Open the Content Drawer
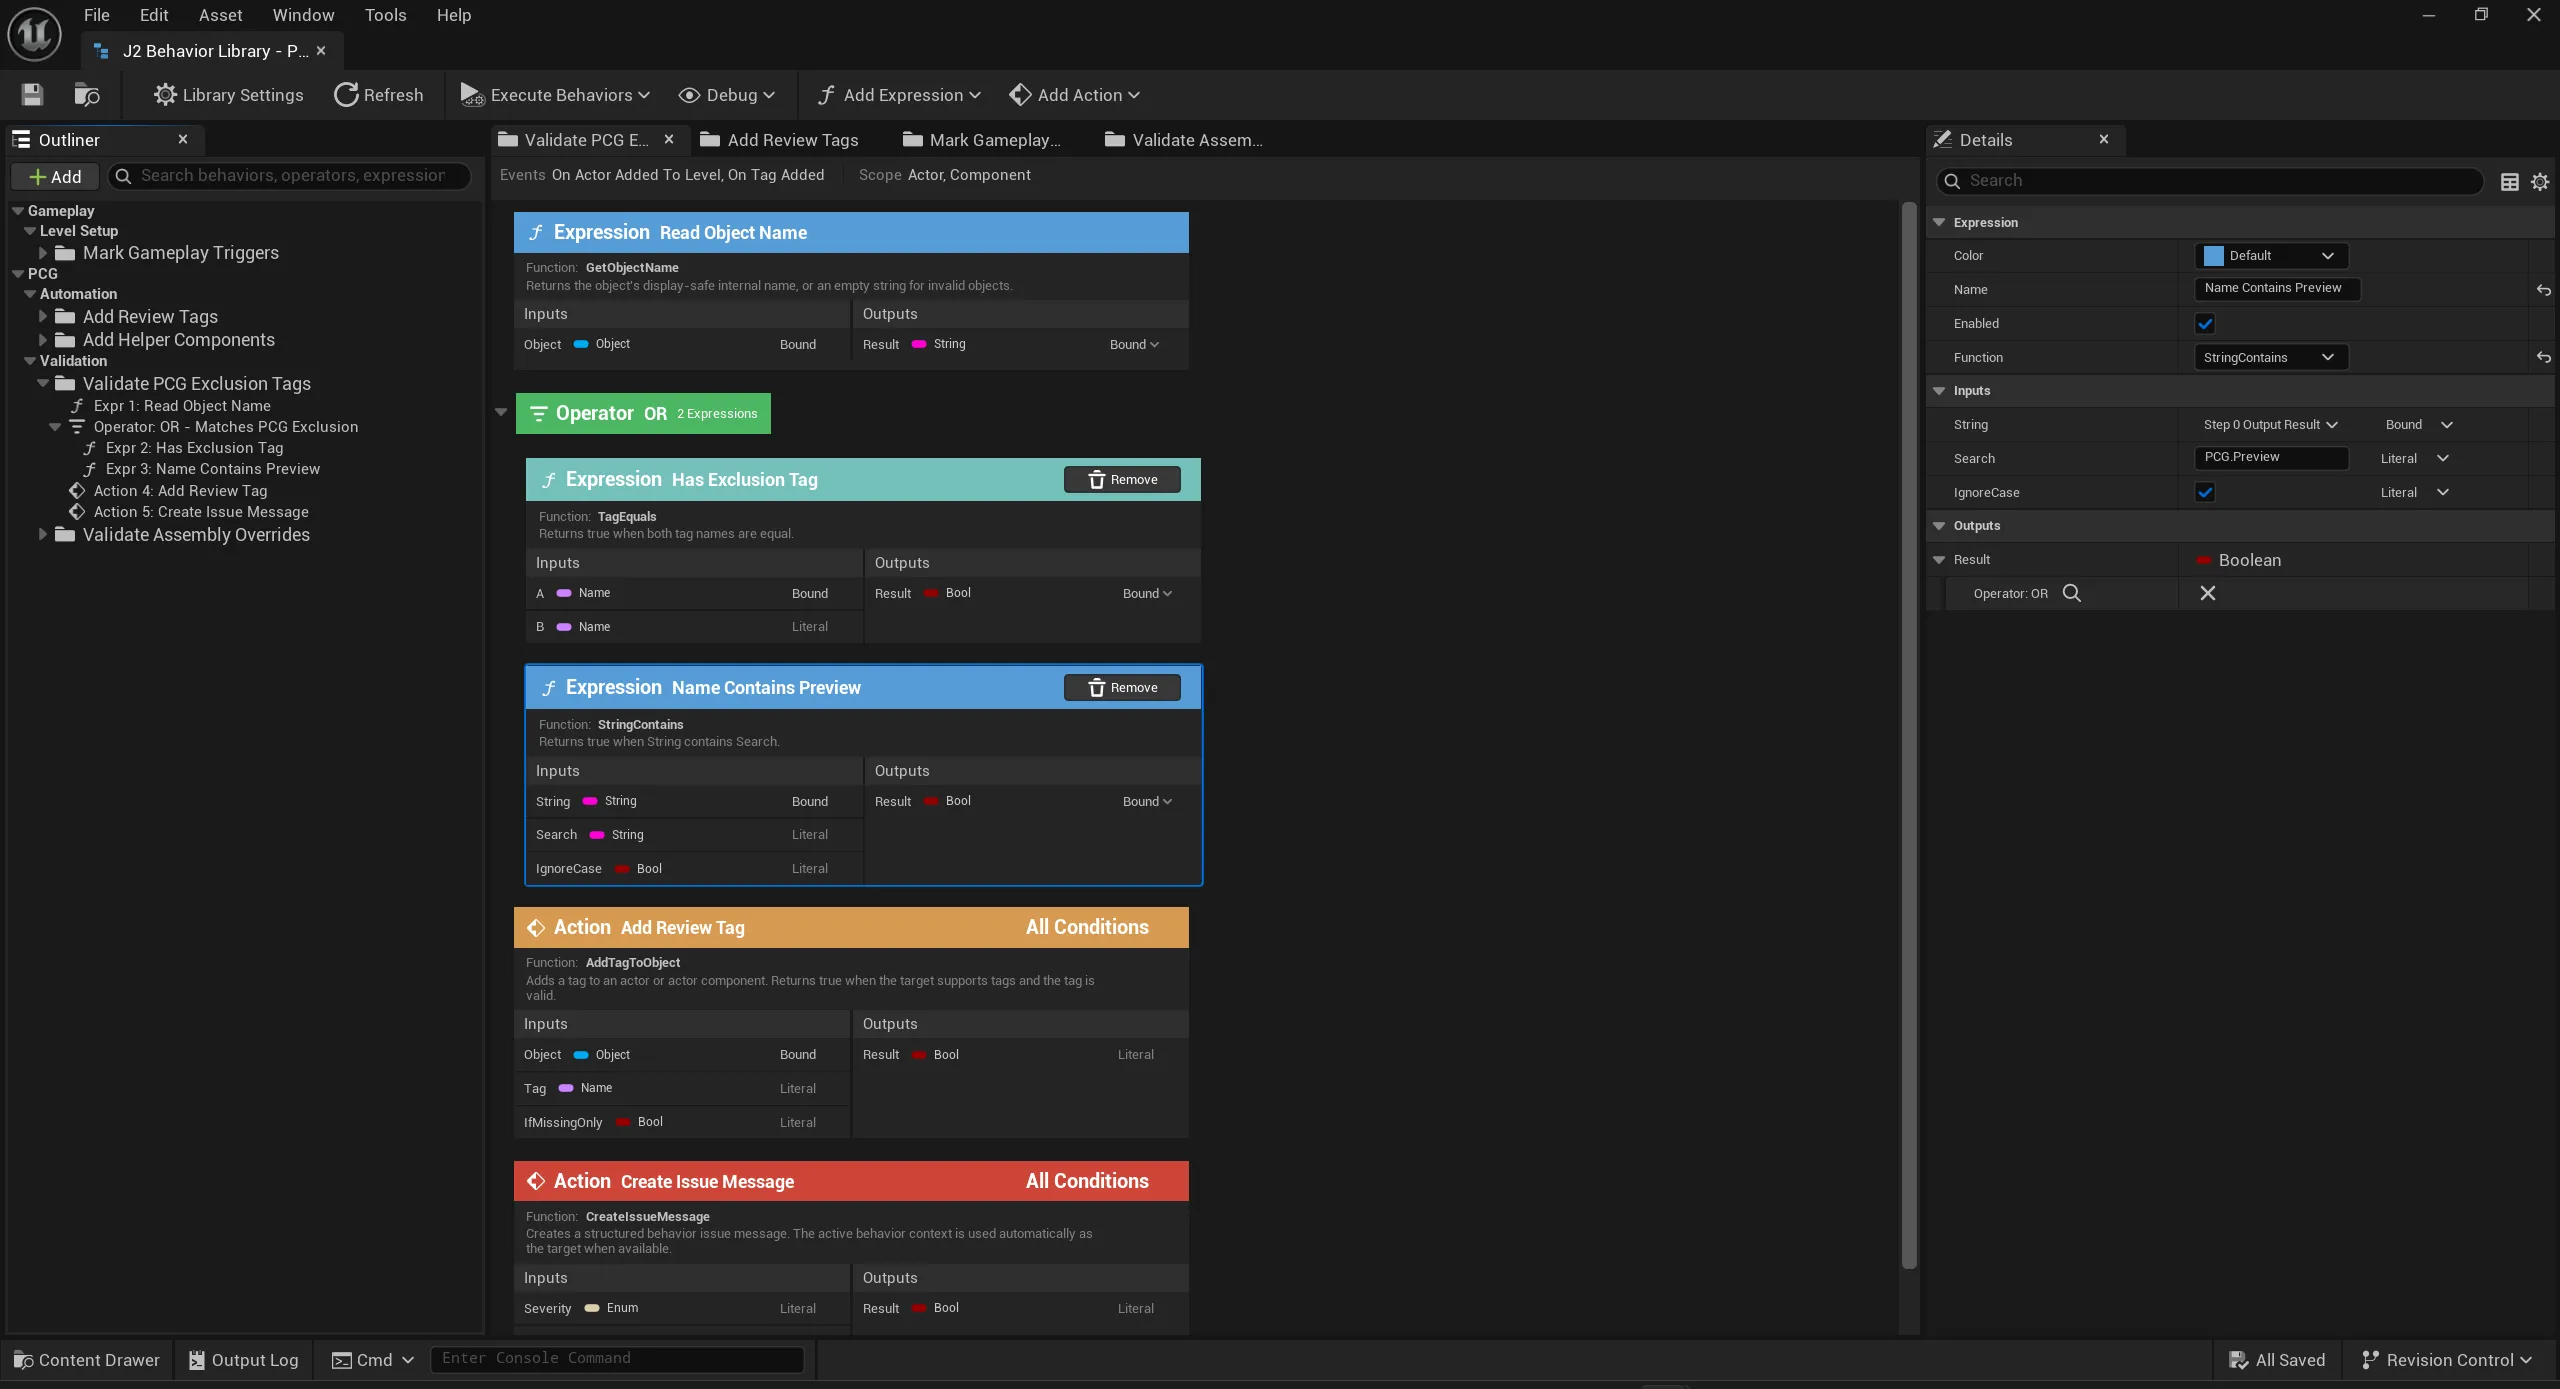This screenshot has width=2560, height=1389. (x=87, y=1360)
